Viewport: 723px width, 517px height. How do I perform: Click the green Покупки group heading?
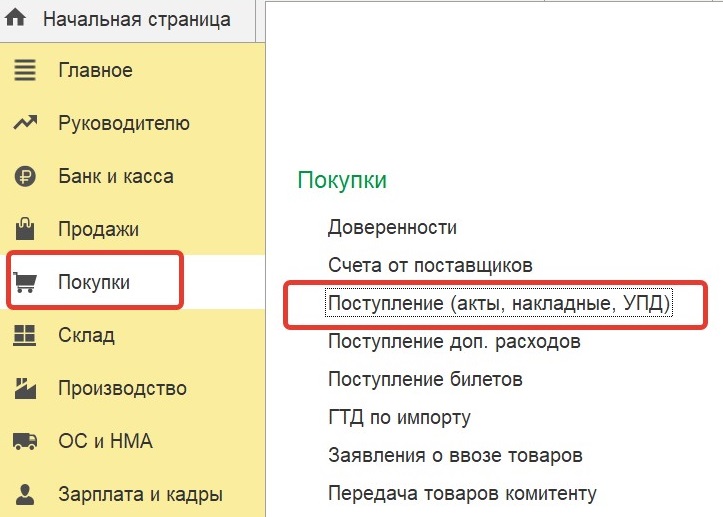(342, 180)
